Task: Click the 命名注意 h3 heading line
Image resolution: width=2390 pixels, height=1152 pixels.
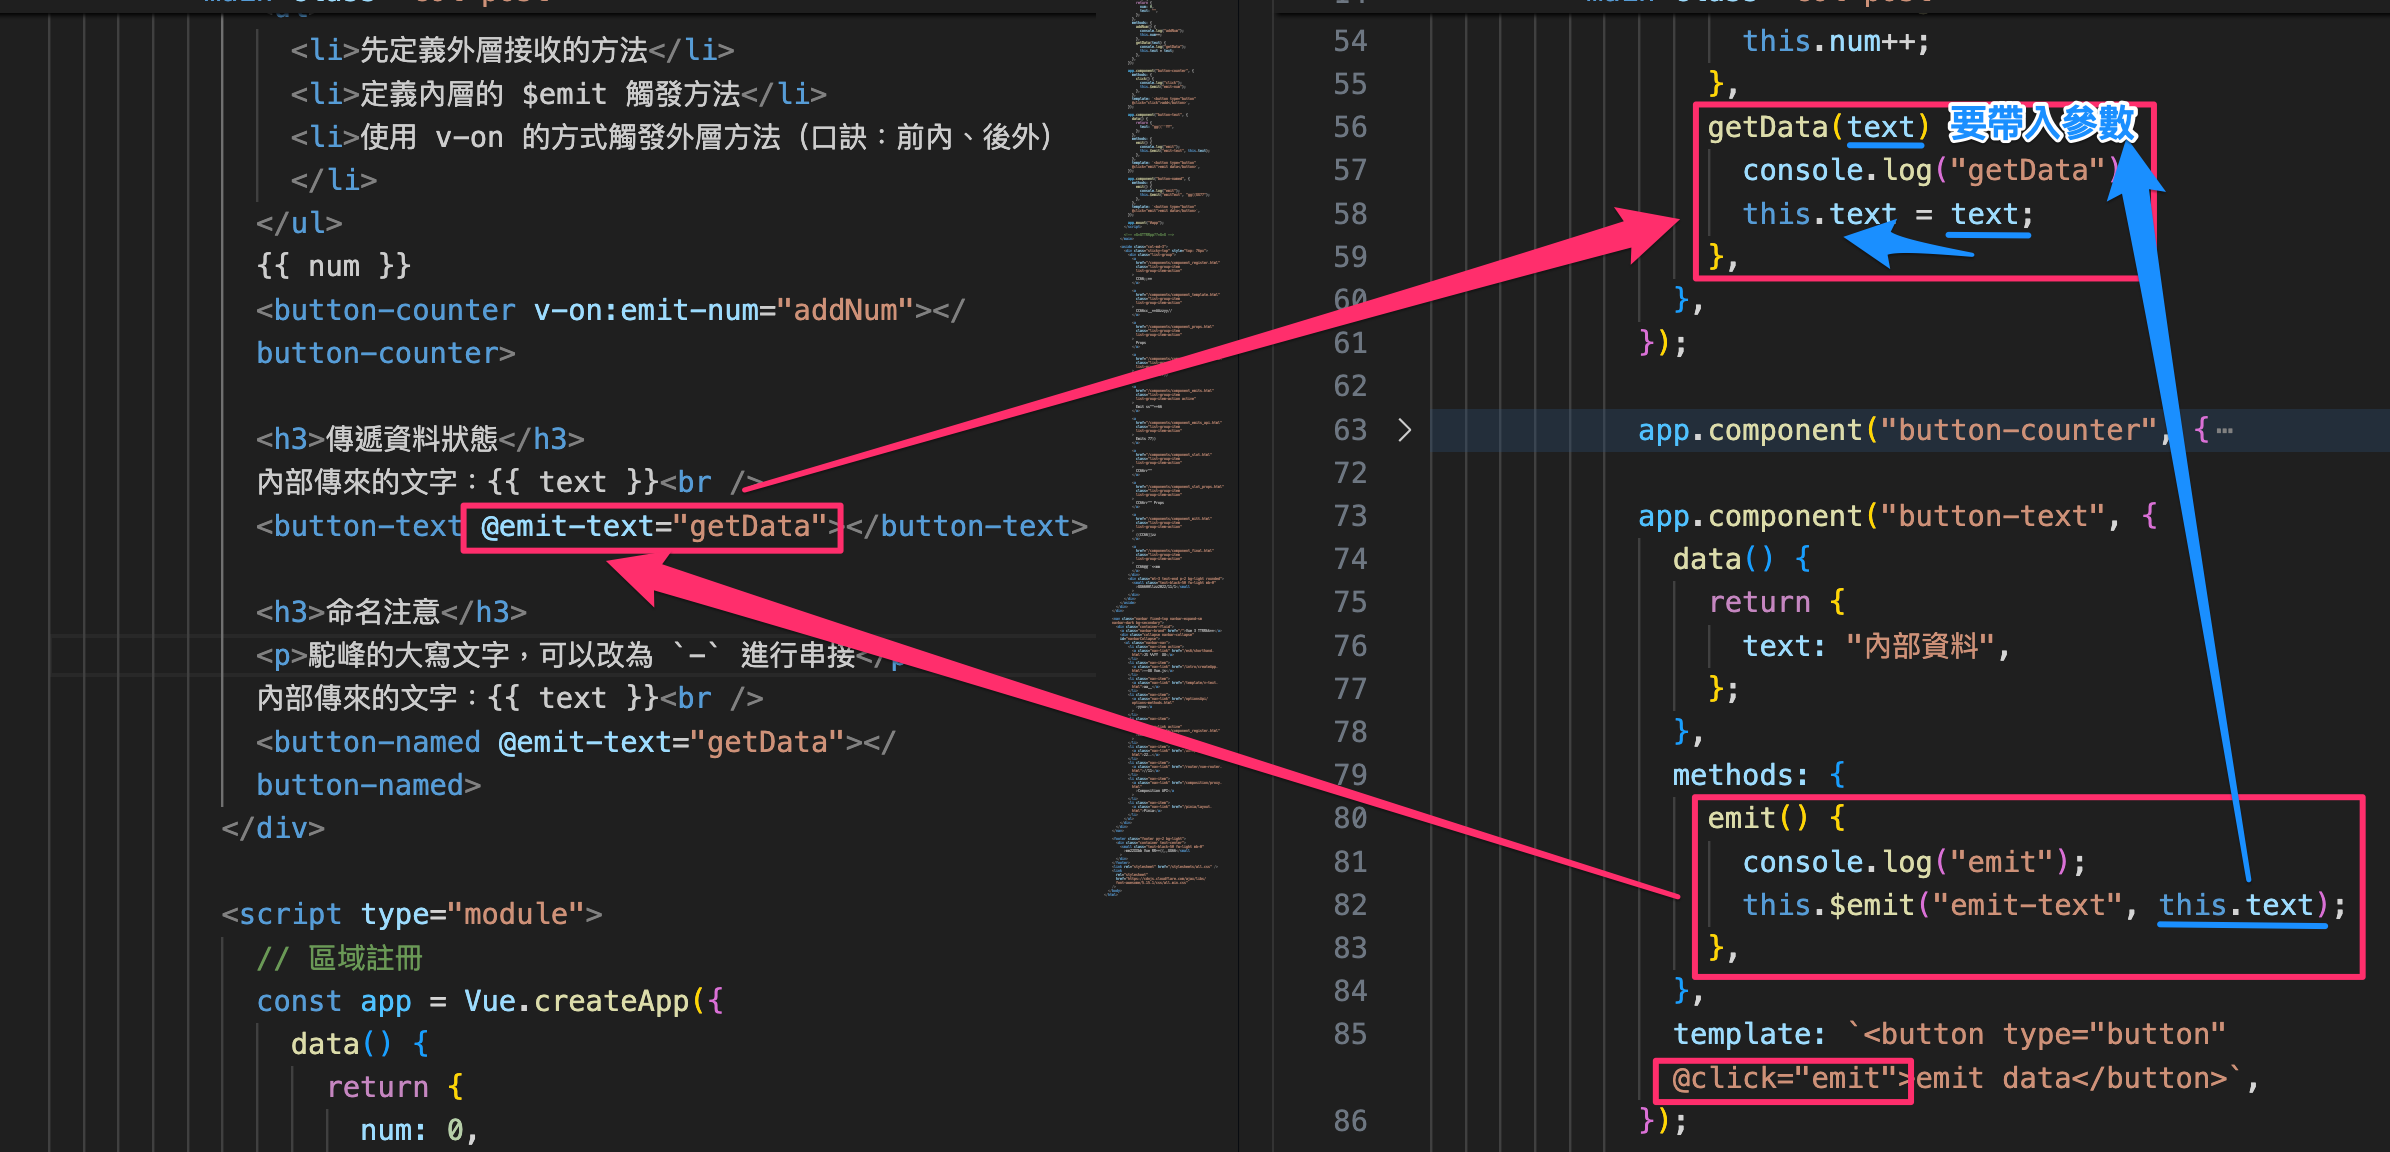Action: click(390, 612)
